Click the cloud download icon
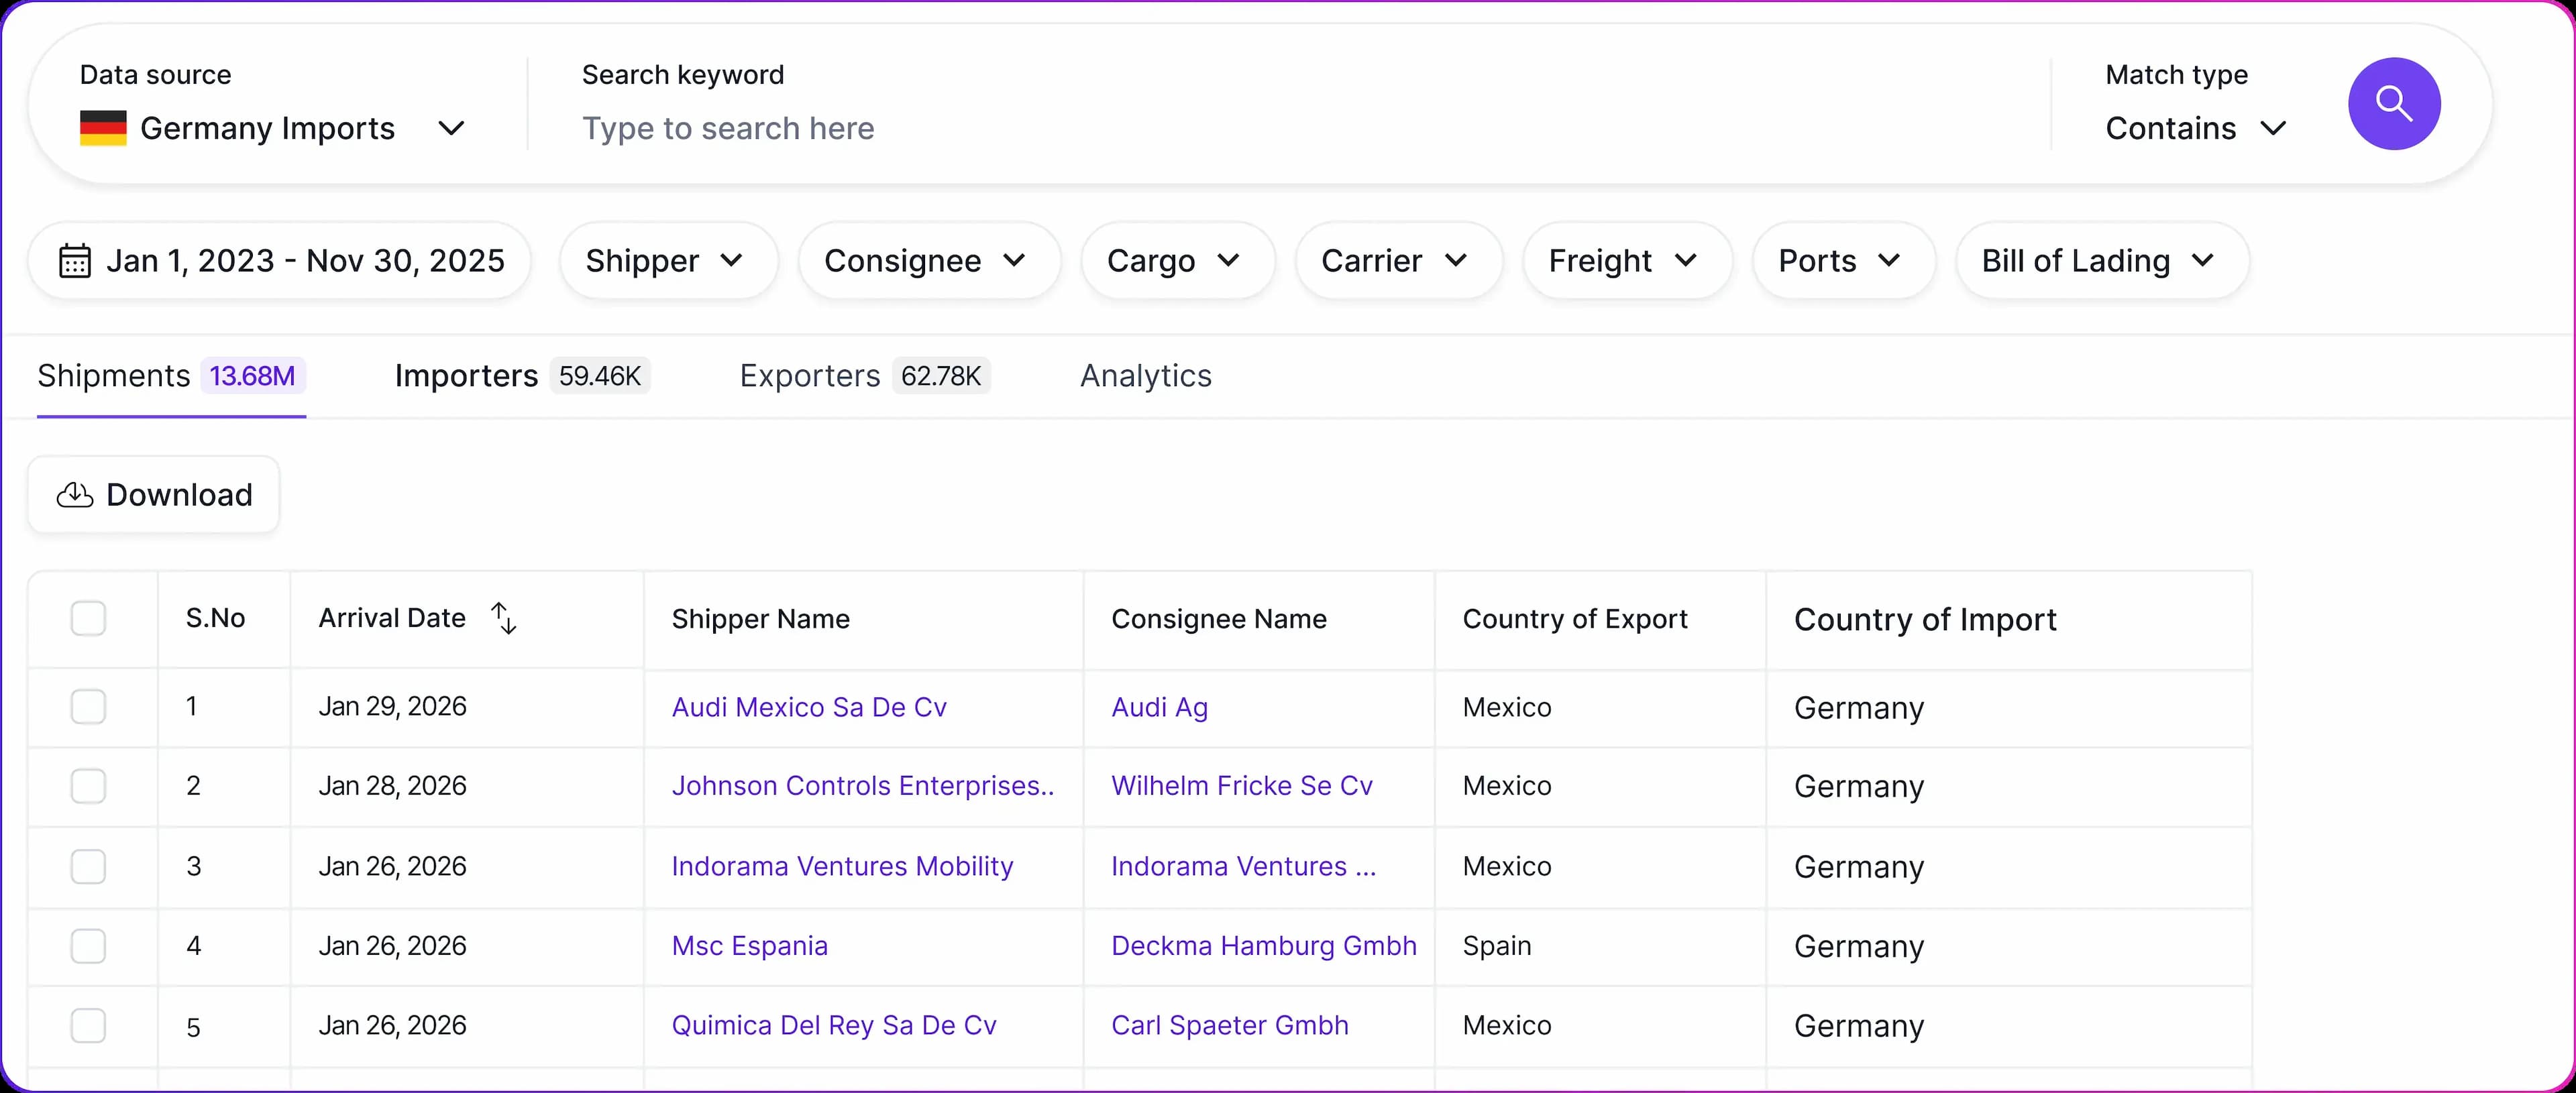This screenshot has height=1093, width=2576. pos(75,495)
